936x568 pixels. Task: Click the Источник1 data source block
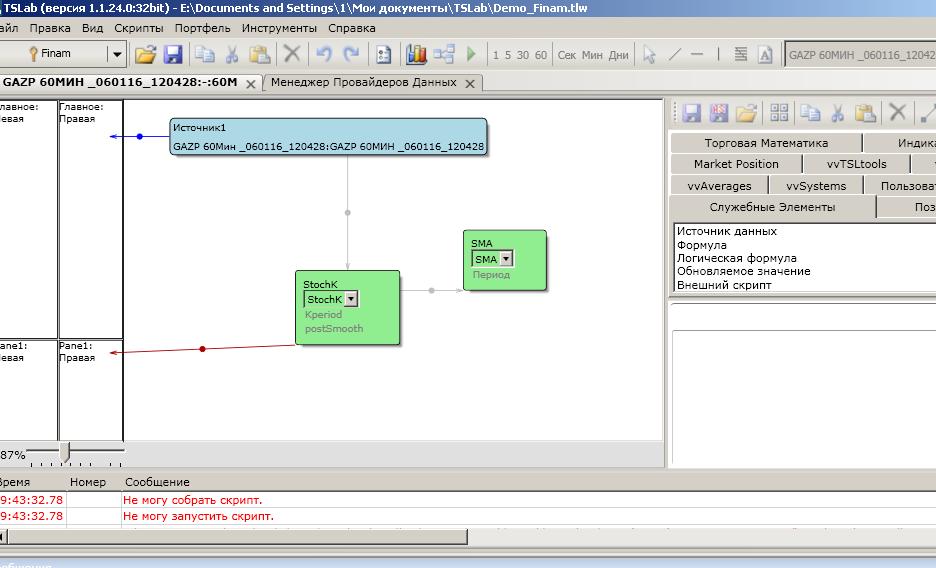tap(329, 137)
